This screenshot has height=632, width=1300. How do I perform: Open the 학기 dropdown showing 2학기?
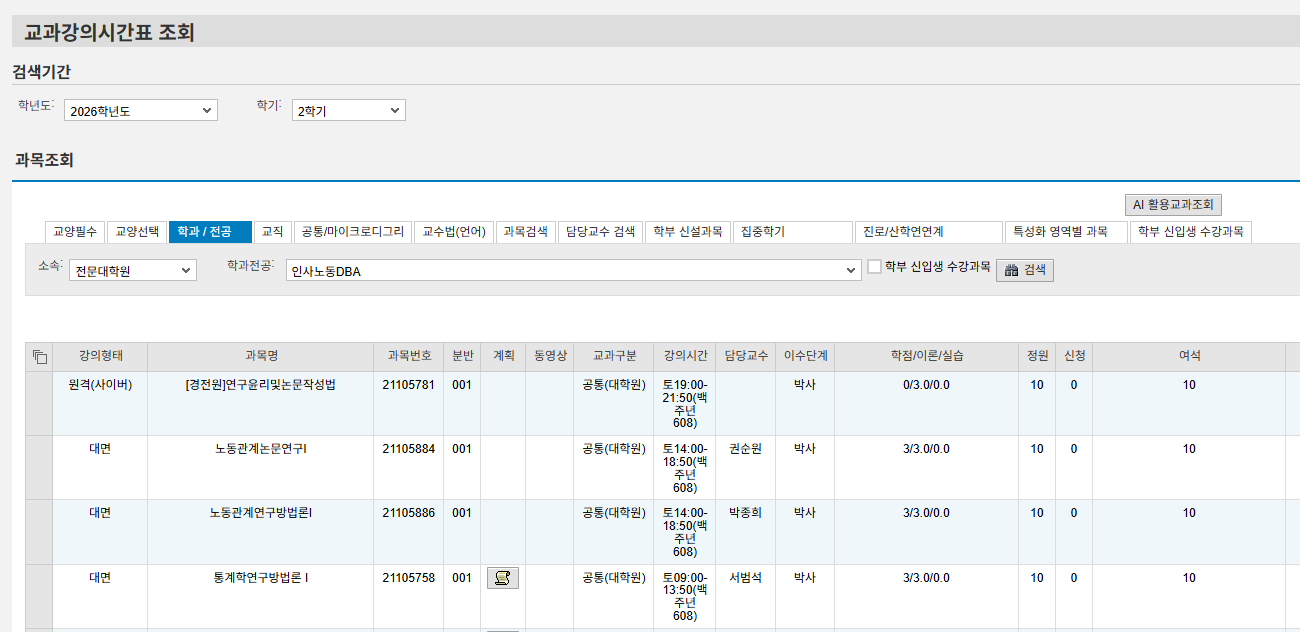pyautogui.click(x=348, y=110)
